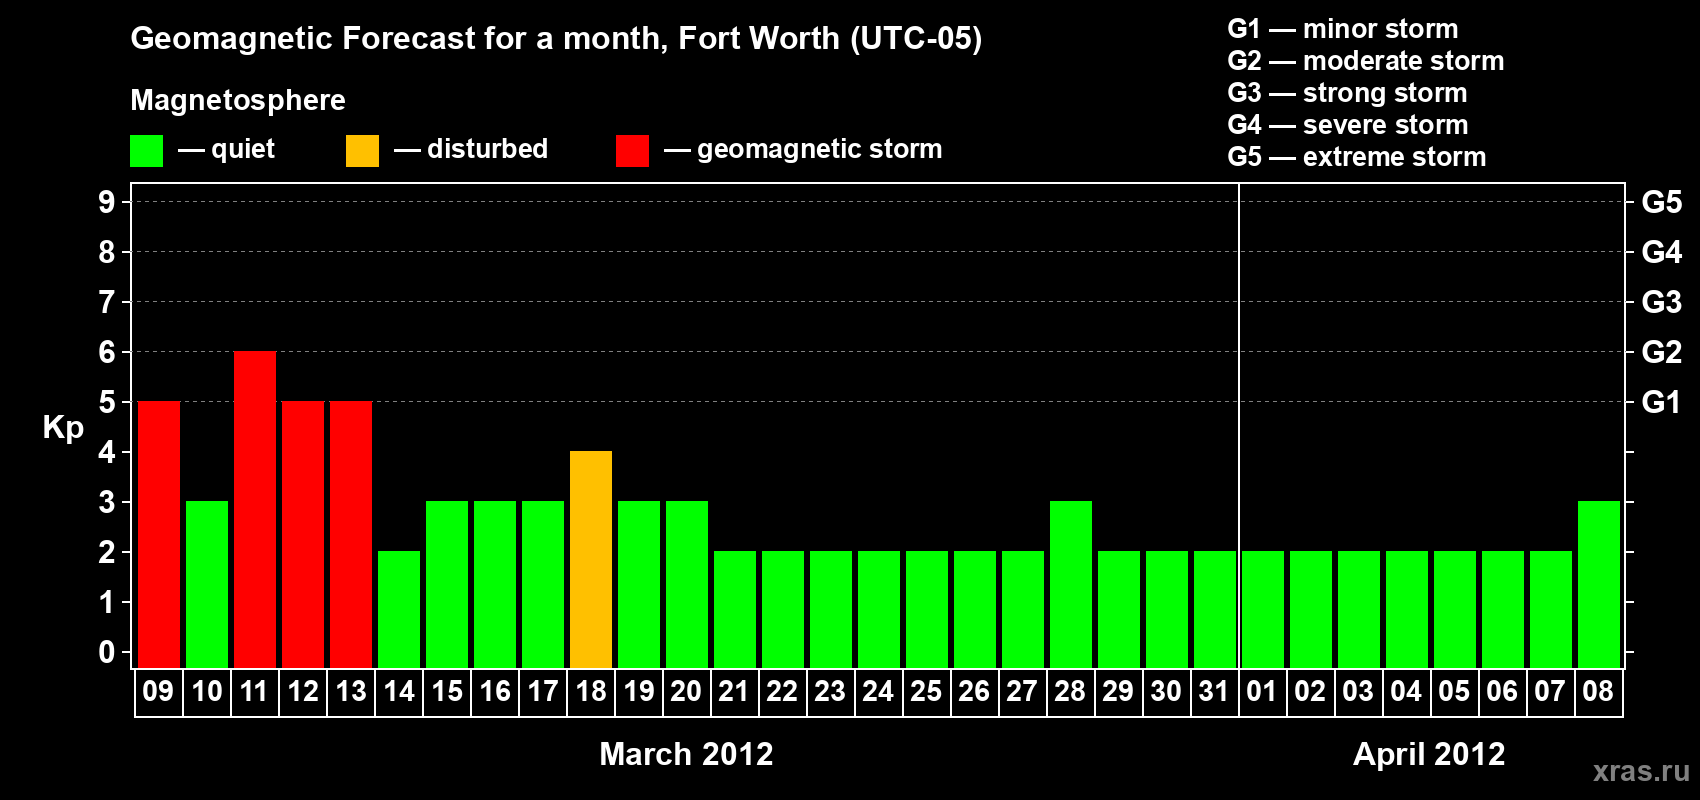Click the 'G2 — moderate storm' legend line
The width and height of the screenshot is (1700, 800).
pos(1365,61)
